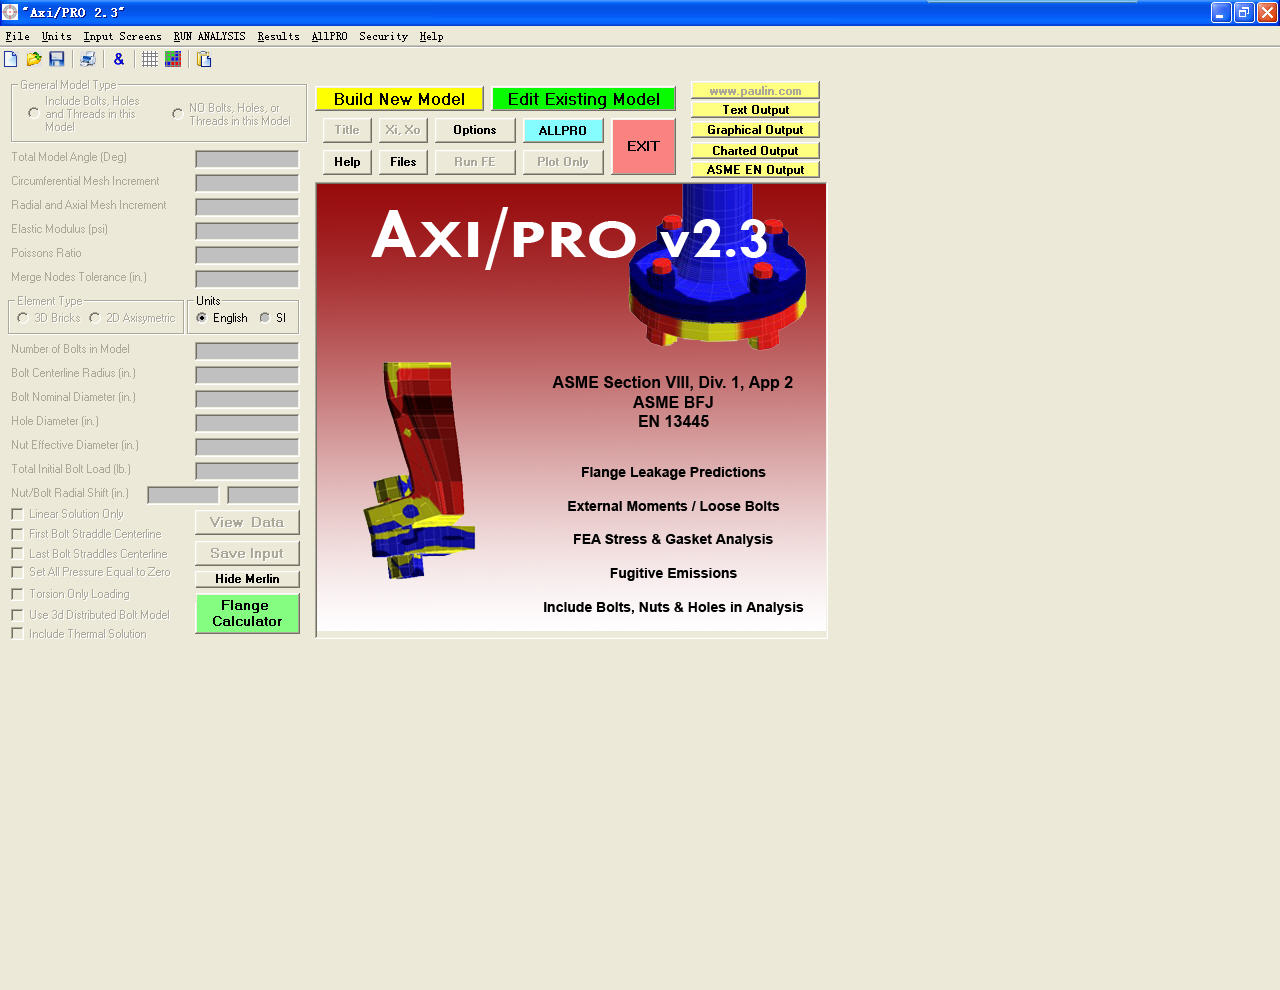Click the green Edit Existing Model button
This screenshot has height=990, width=1280.
583,99
